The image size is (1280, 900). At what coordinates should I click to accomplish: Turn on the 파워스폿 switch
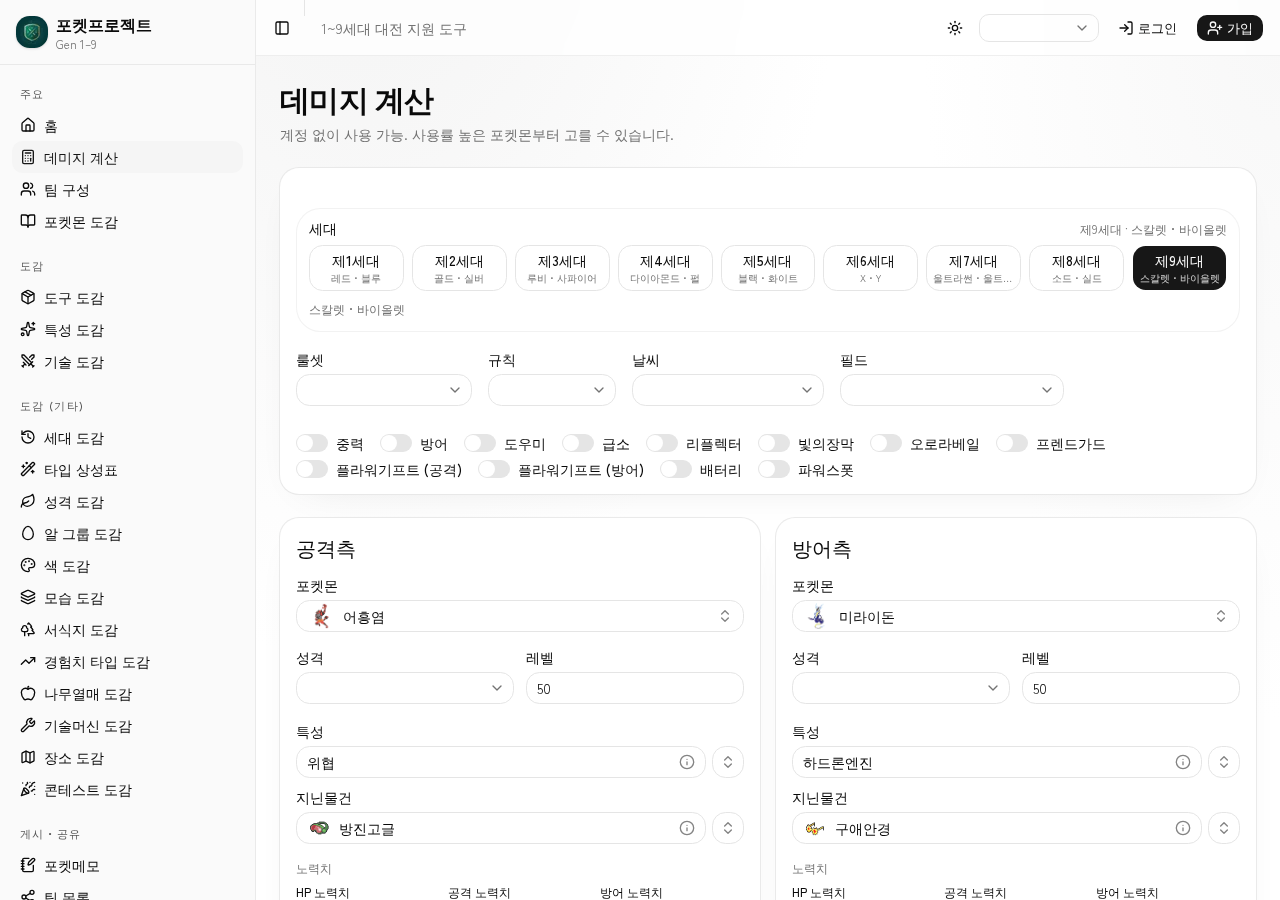pyautogui.click(x=774, y=469)
